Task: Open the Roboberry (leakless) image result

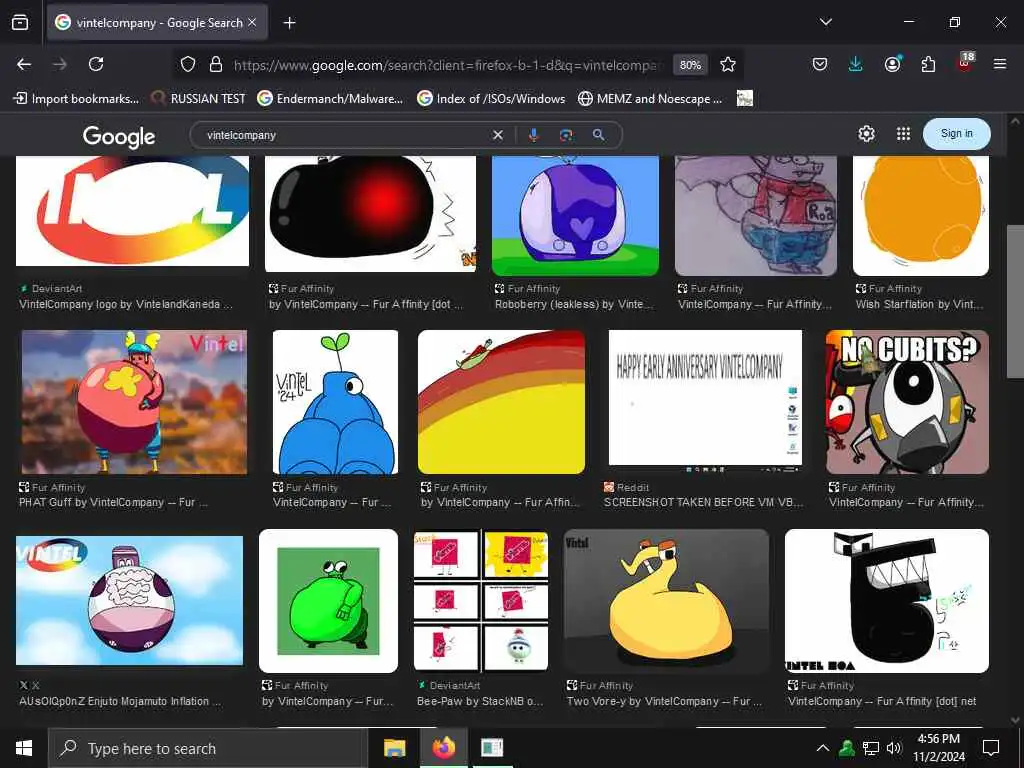Action: coord(575,216)
